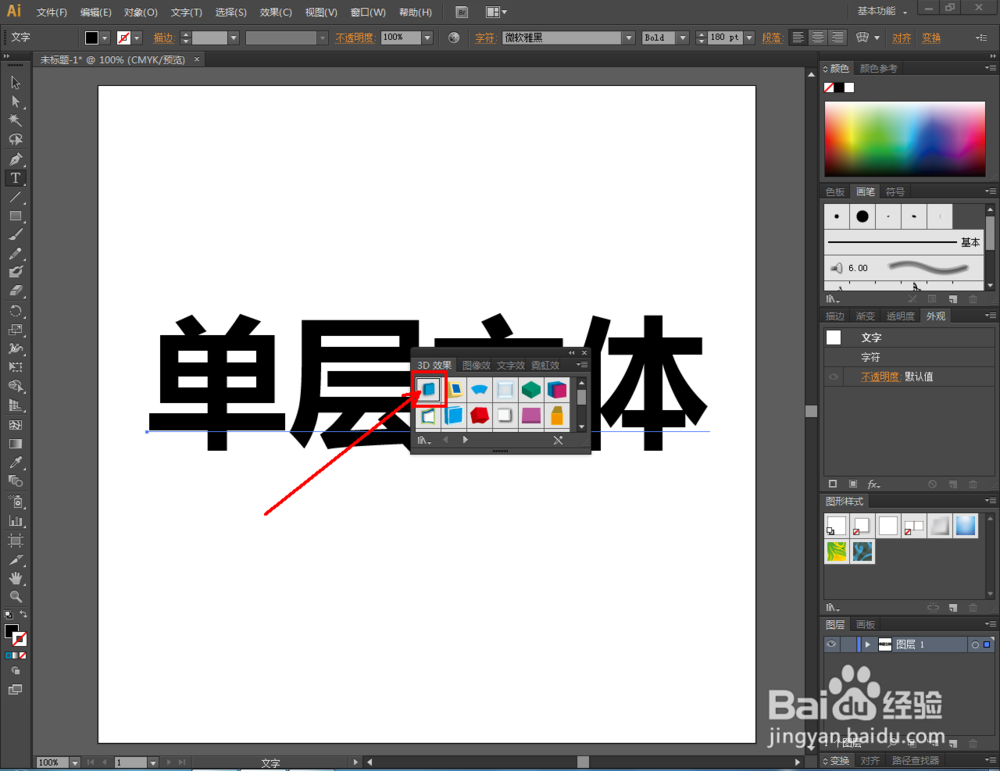Apply the red cube style in 3D效果 panel
This screenshot has height=771, width=1000.
[480, 415]
